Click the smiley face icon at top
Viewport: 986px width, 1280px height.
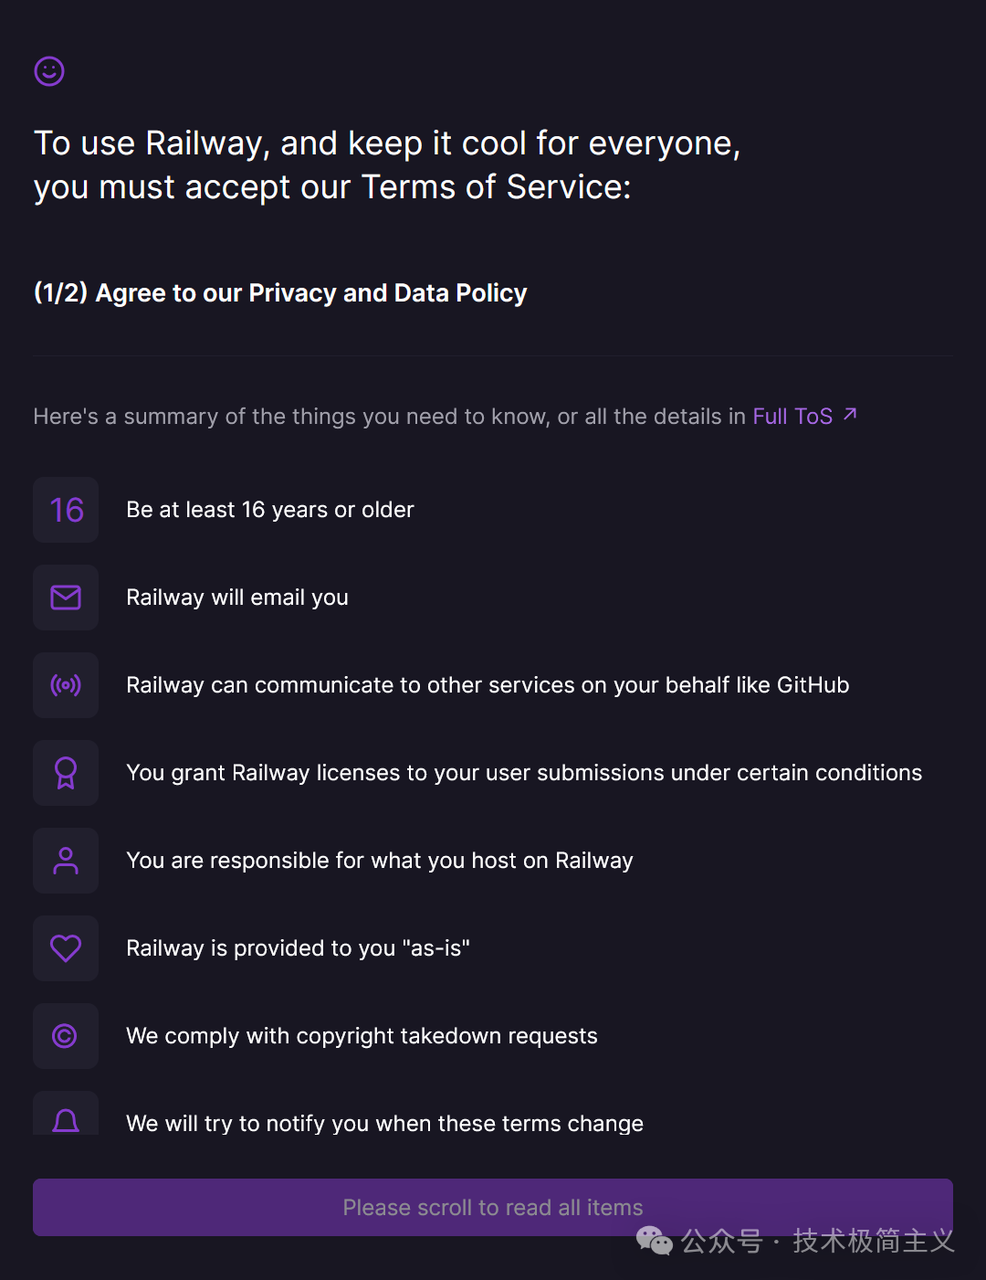49,71
